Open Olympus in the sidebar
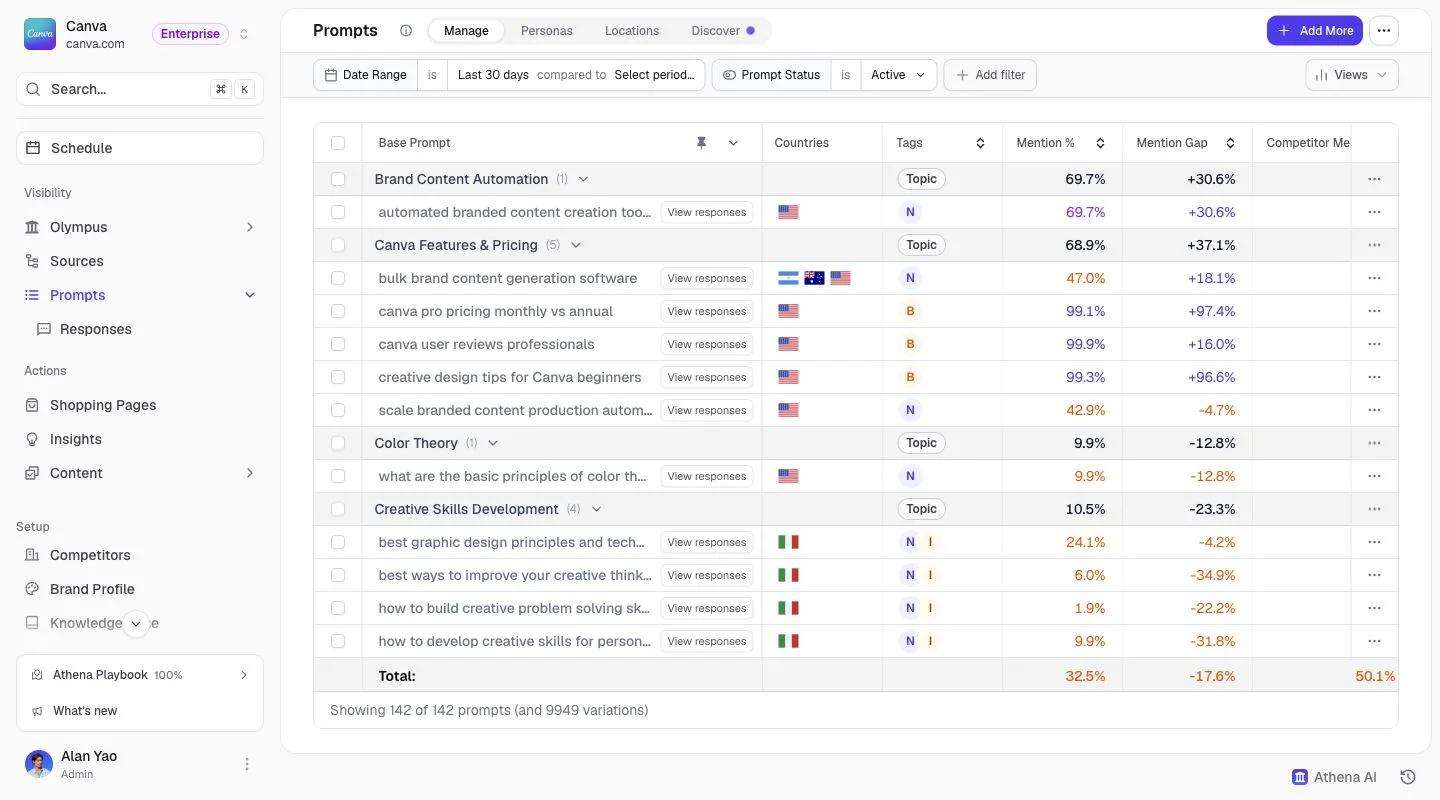Image resolution: width=1440 pixels, height=800 pixels. coord(140,227)
